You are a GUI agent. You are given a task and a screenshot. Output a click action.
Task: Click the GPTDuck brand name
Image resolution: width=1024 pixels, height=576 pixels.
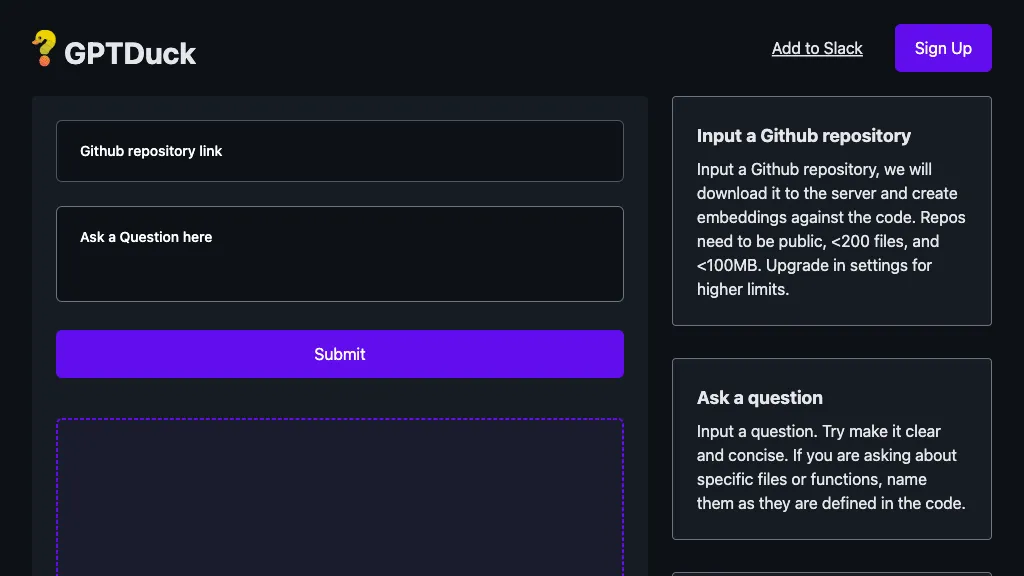[x=130, y=53]
